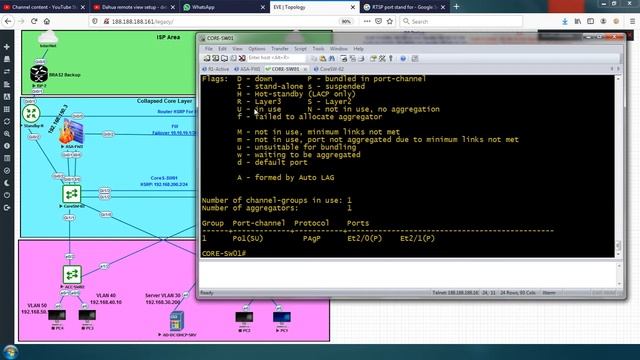Image resolution: width=640 pixels, height=360 pixels.
Task: Click the Refresh topology icon in EVE sidebar
Action: [x=7, y=121]
